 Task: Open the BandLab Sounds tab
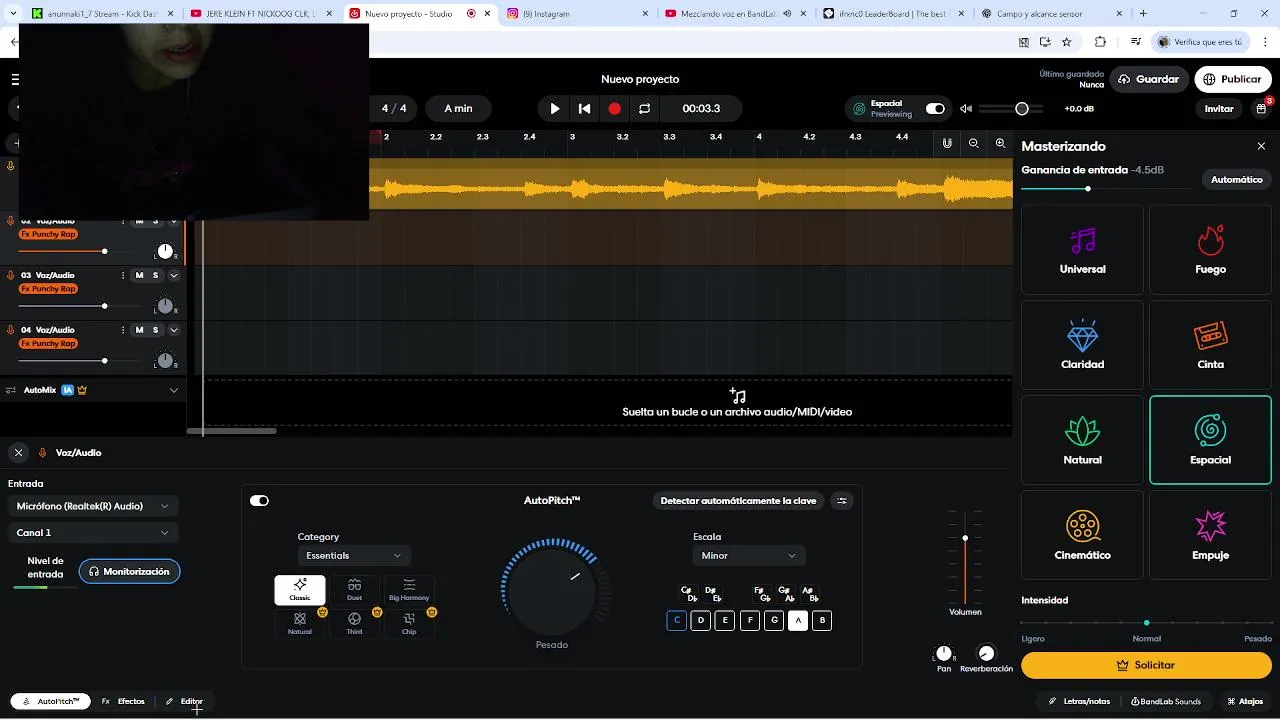click(1166, 702)
